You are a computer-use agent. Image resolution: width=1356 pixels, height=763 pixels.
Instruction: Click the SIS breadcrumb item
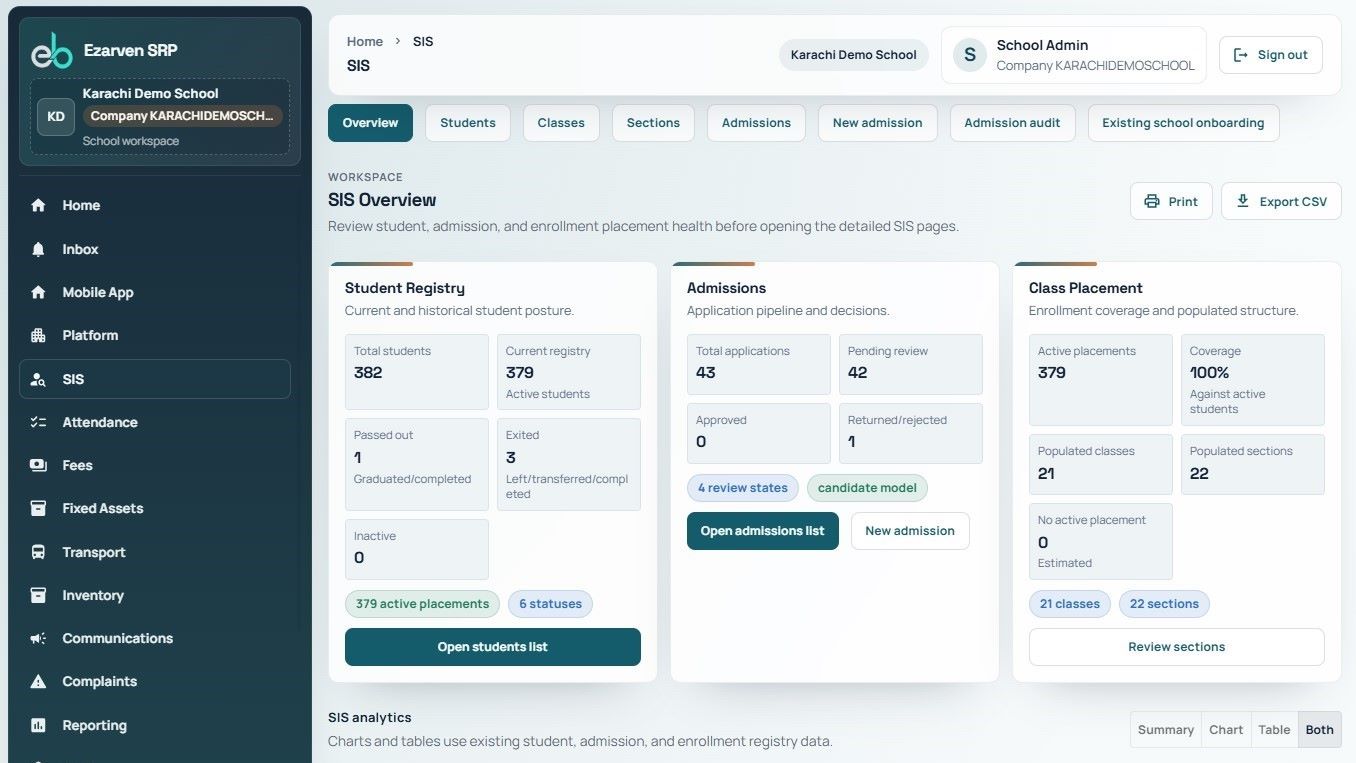tap(423, 41)
